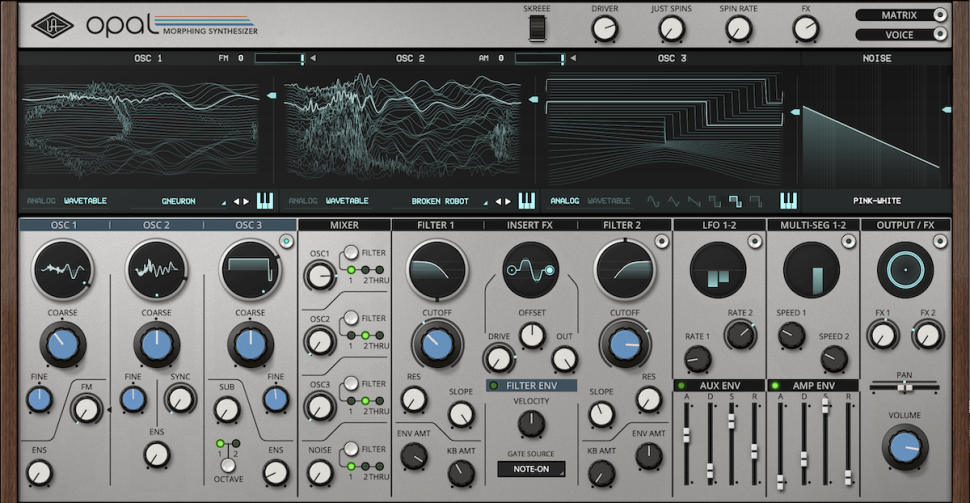
Task: Expand the LFO 1-2 options button
Action: 755,242
